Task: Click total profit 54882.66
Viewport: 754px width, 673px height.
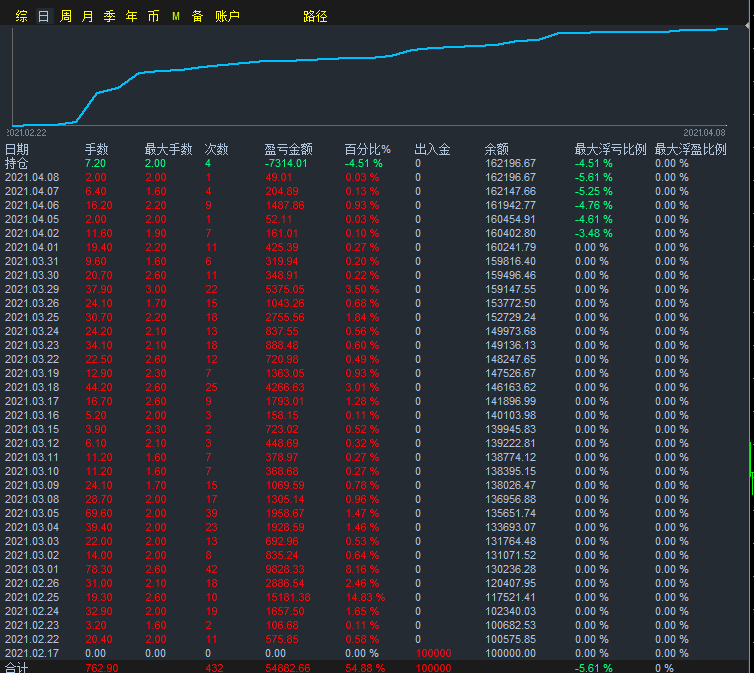Action: 288,668
